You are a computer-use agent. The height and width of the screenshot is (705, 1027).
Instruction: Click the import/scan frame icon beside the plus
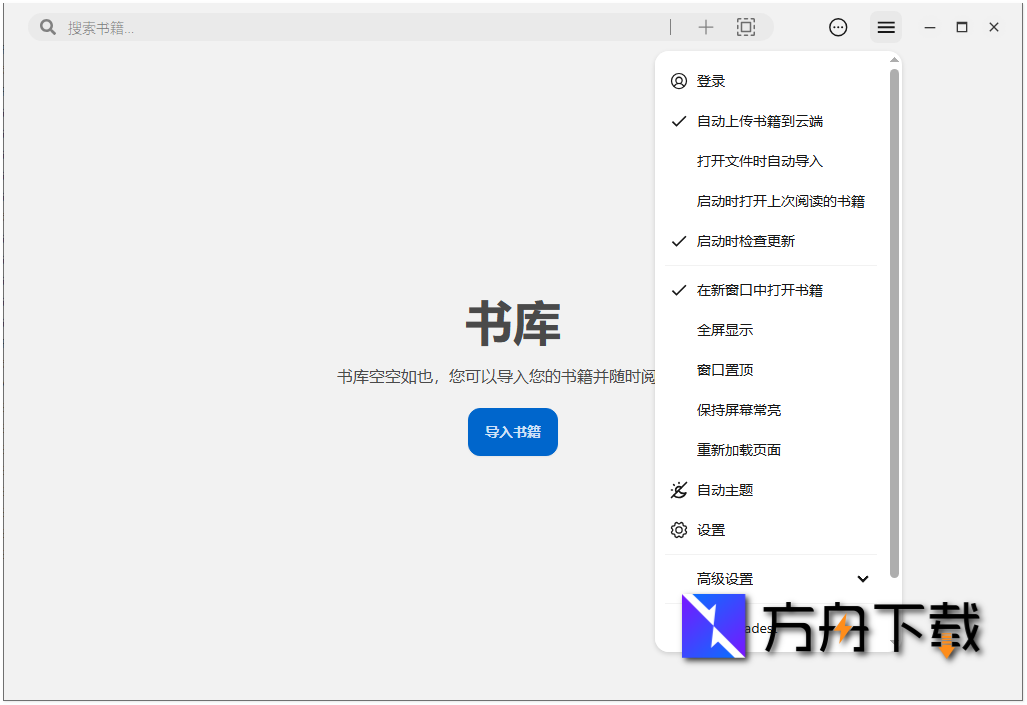pos(746,27)
